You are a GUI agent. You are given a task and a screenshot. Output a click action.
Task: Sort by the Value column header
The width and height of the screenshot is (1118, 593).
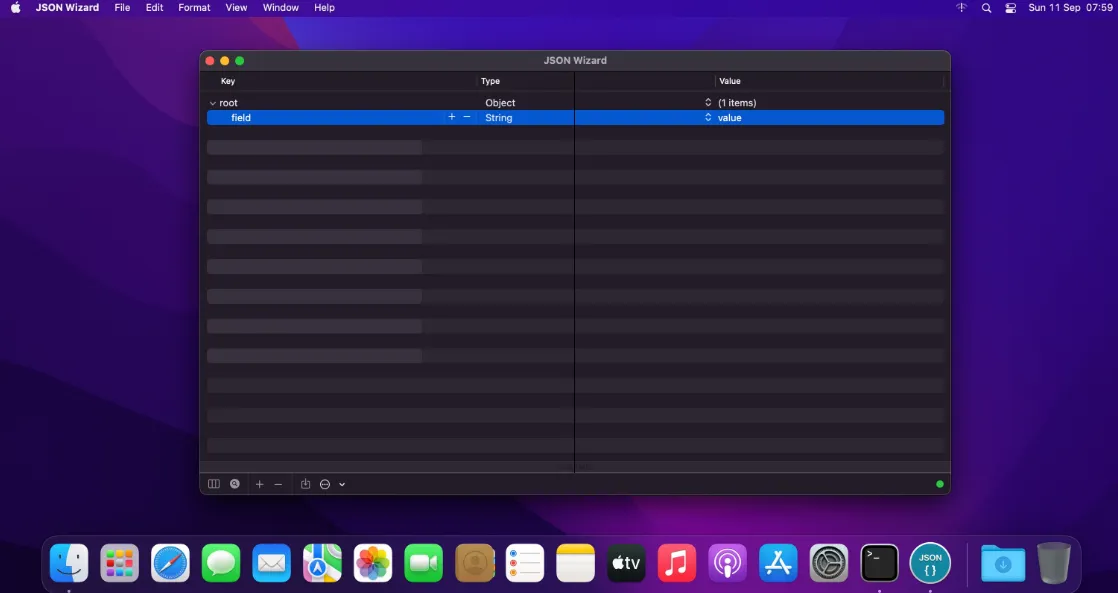point(730,81)
